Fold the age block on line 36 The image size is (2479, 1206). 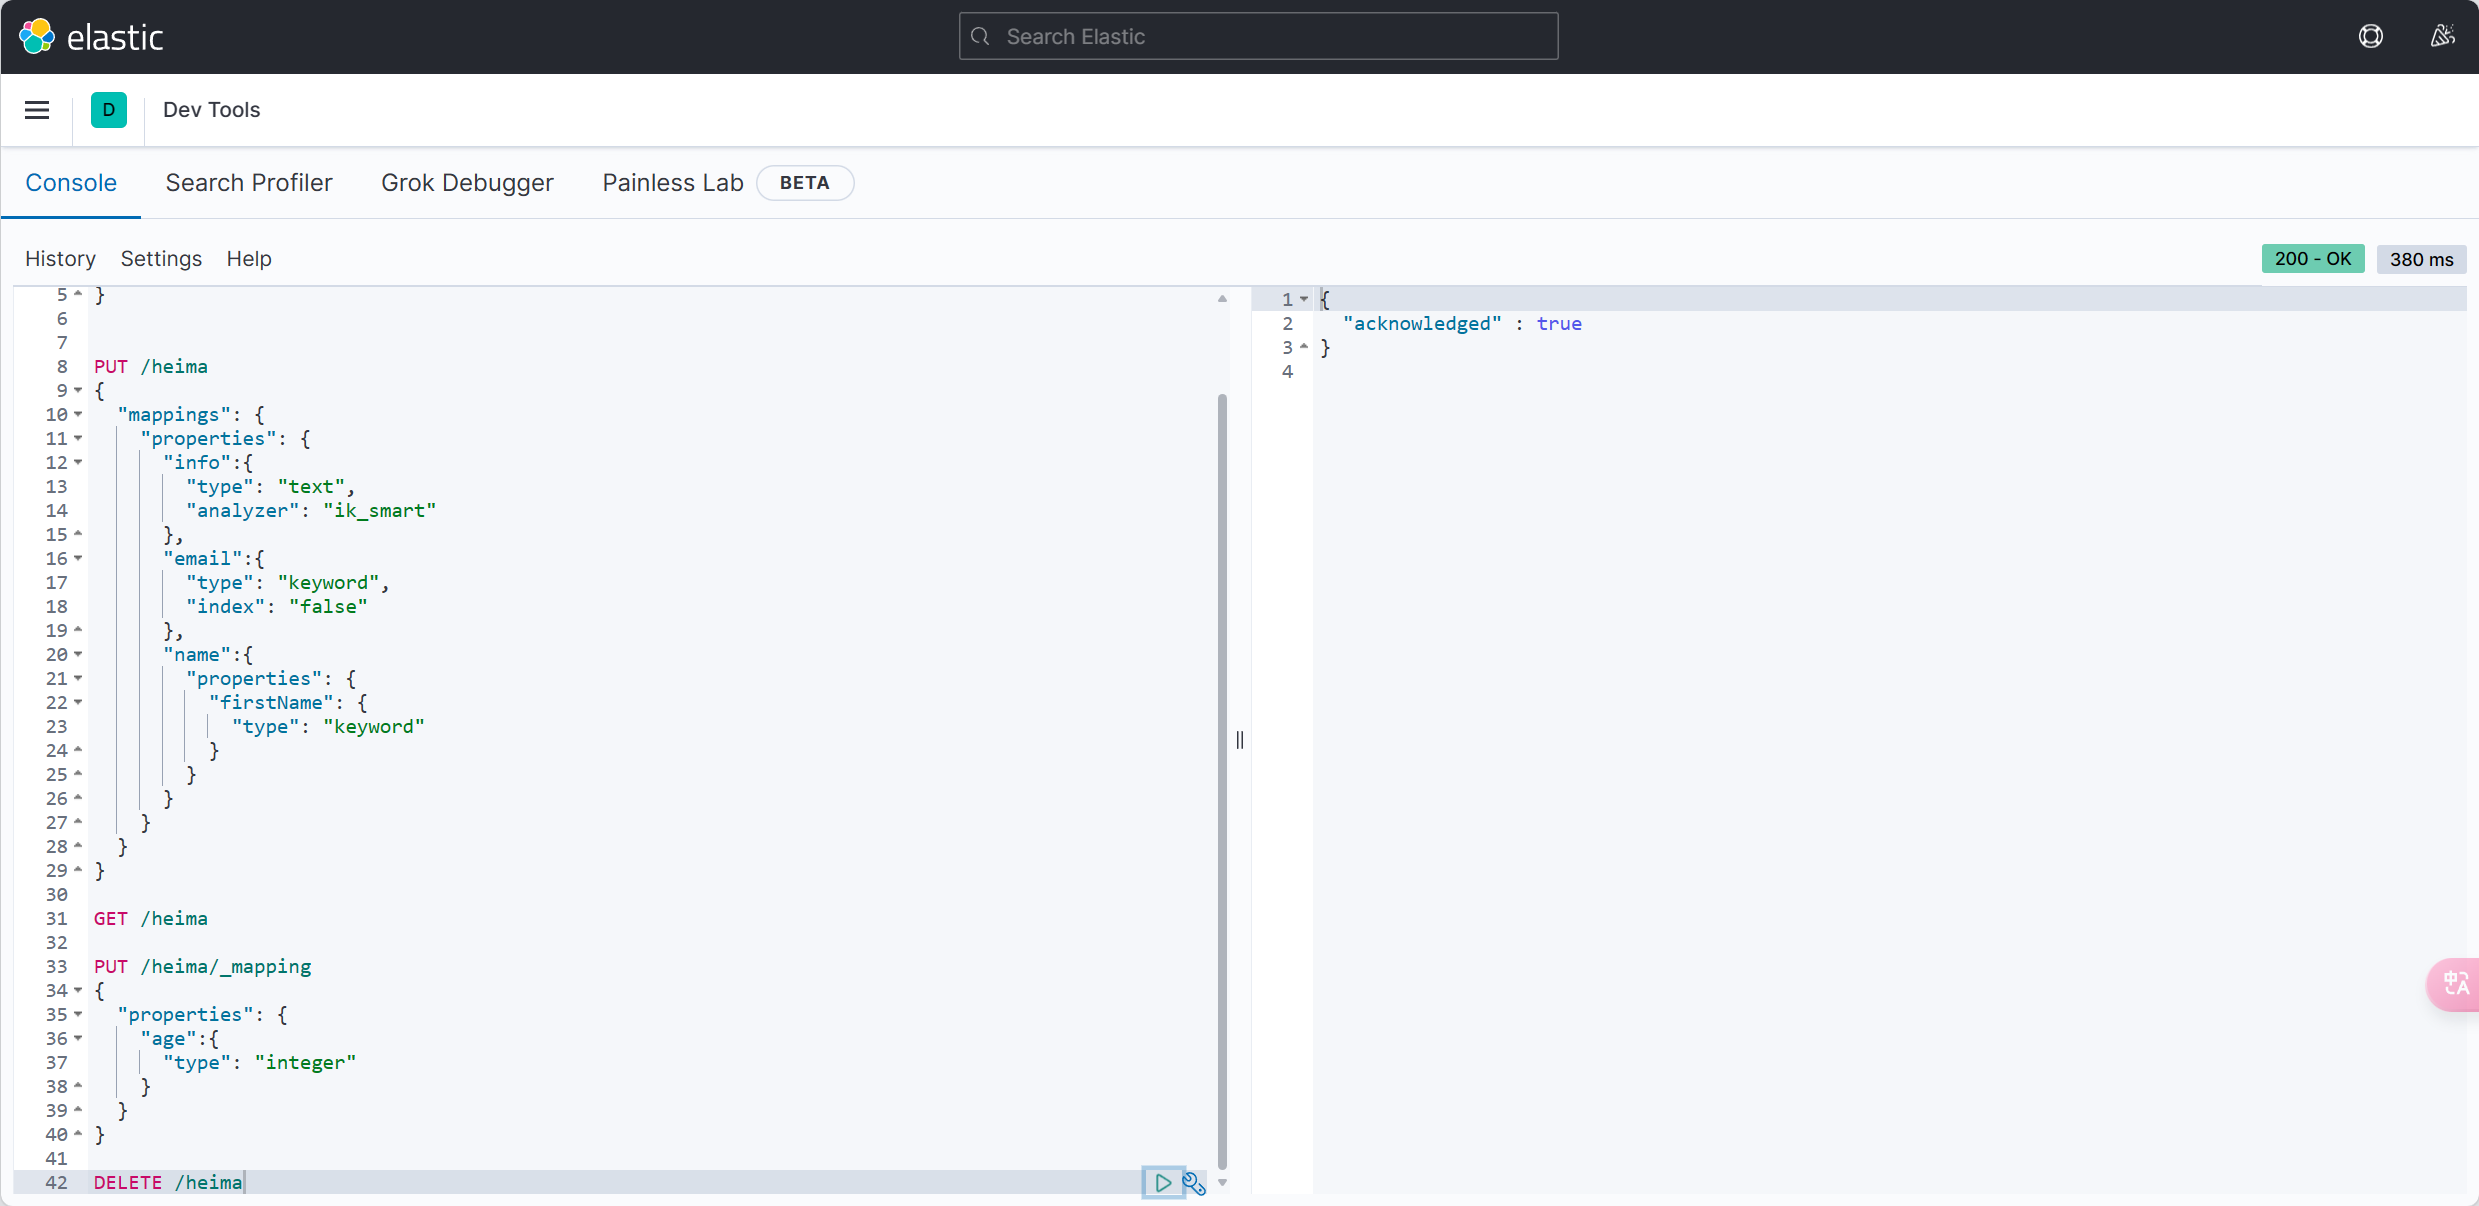pyautogui.click(x=78, y=1039)
